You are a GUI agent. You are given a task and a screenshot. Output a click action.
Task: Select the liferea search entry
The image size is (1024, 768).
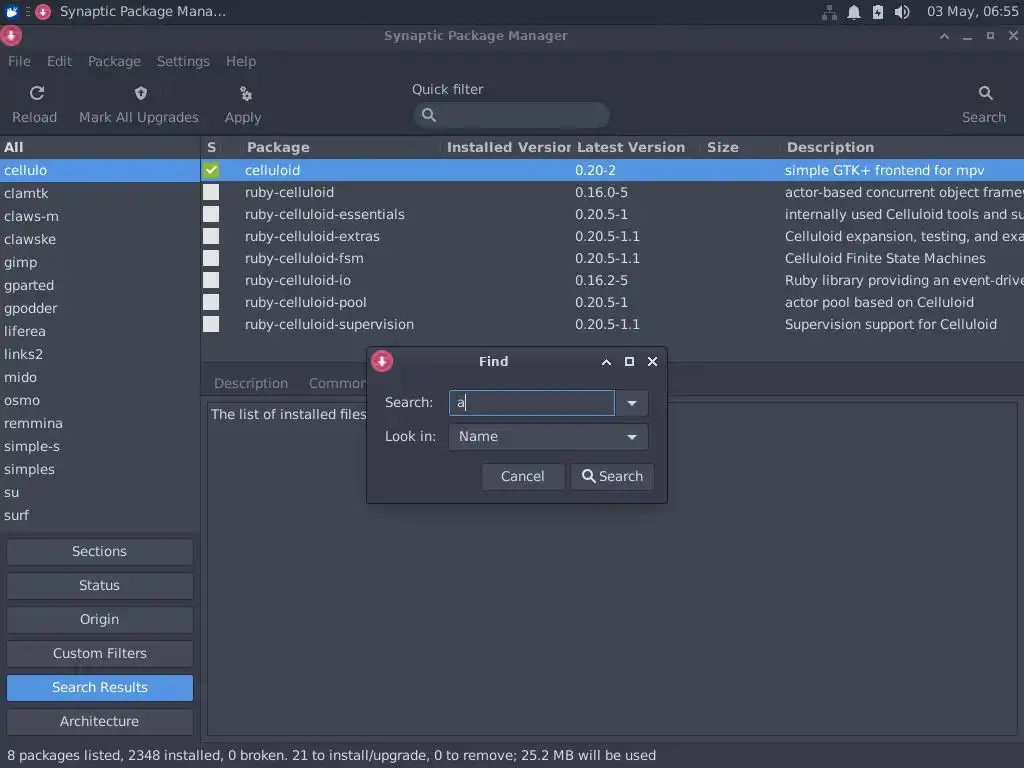click(x=100, y=331)
